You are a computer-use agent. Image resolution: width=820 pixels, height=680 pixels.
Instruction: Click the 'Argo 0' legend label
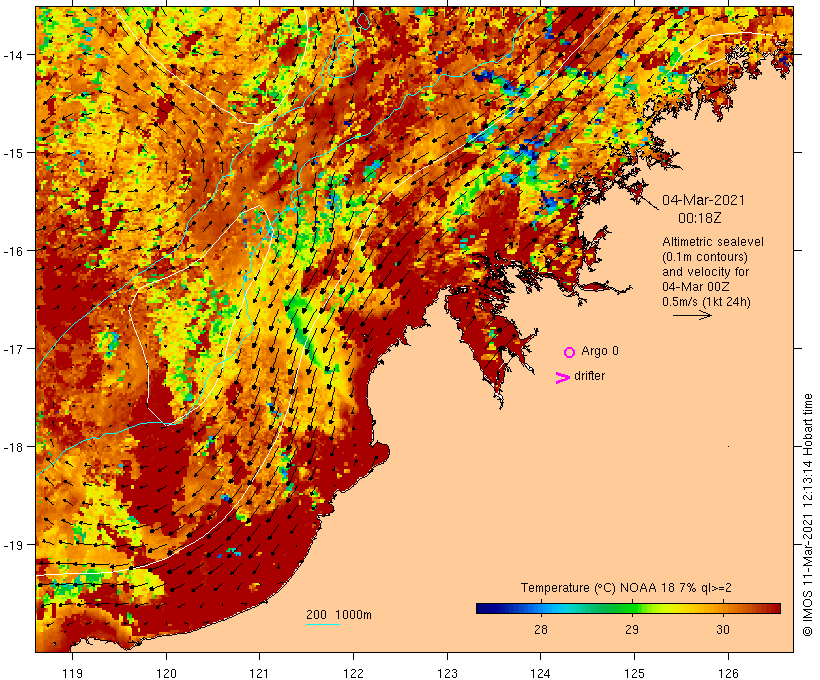click(600, 351)
